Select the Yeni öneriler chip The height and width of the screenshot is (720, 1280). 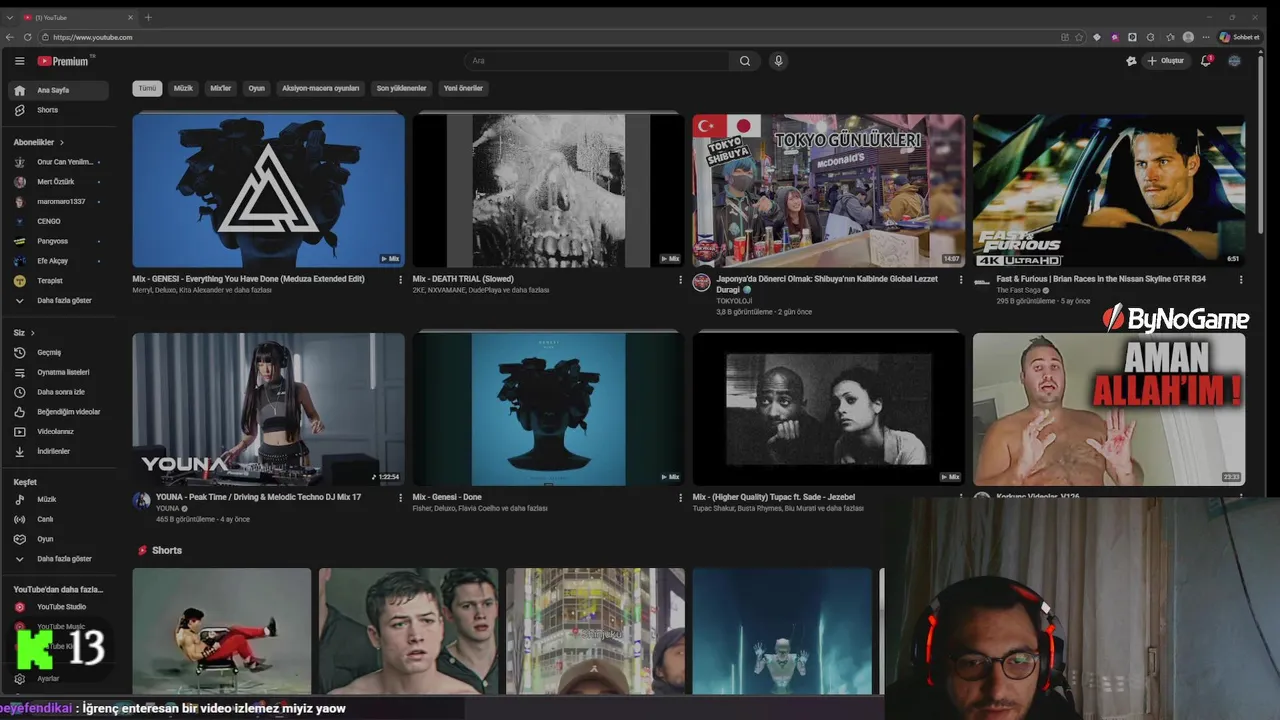tap(463, 88)
